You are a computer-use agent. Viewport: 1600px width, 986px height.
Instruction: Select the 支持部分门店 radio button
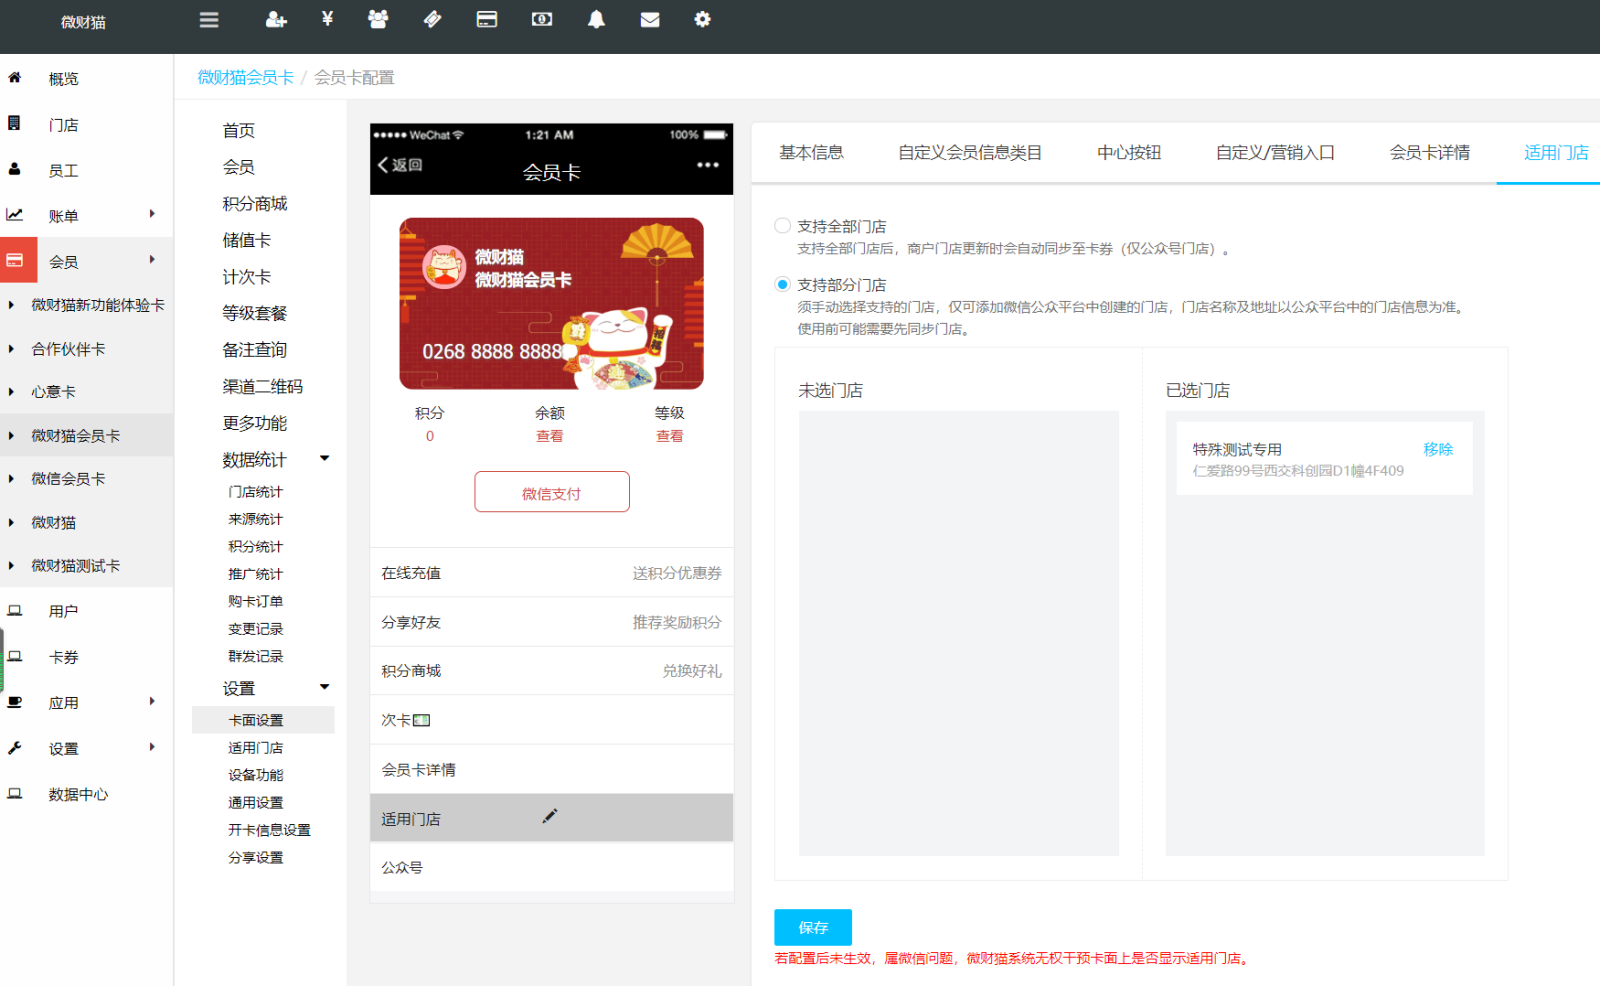(x=783, y=284)
